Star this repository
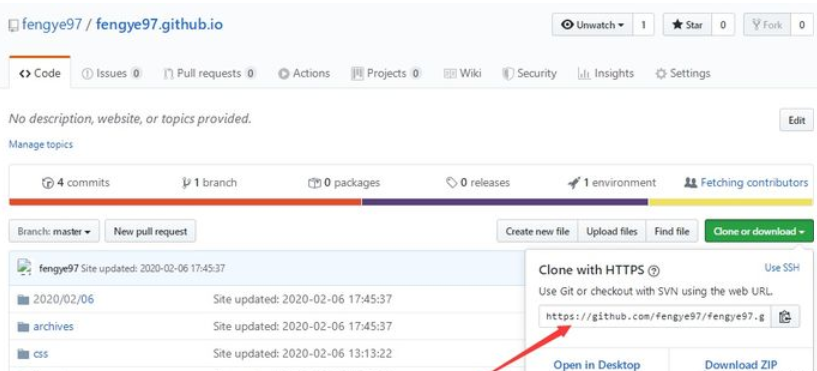The height and width of the screenshot is (371, 817). tap(687, 24)
